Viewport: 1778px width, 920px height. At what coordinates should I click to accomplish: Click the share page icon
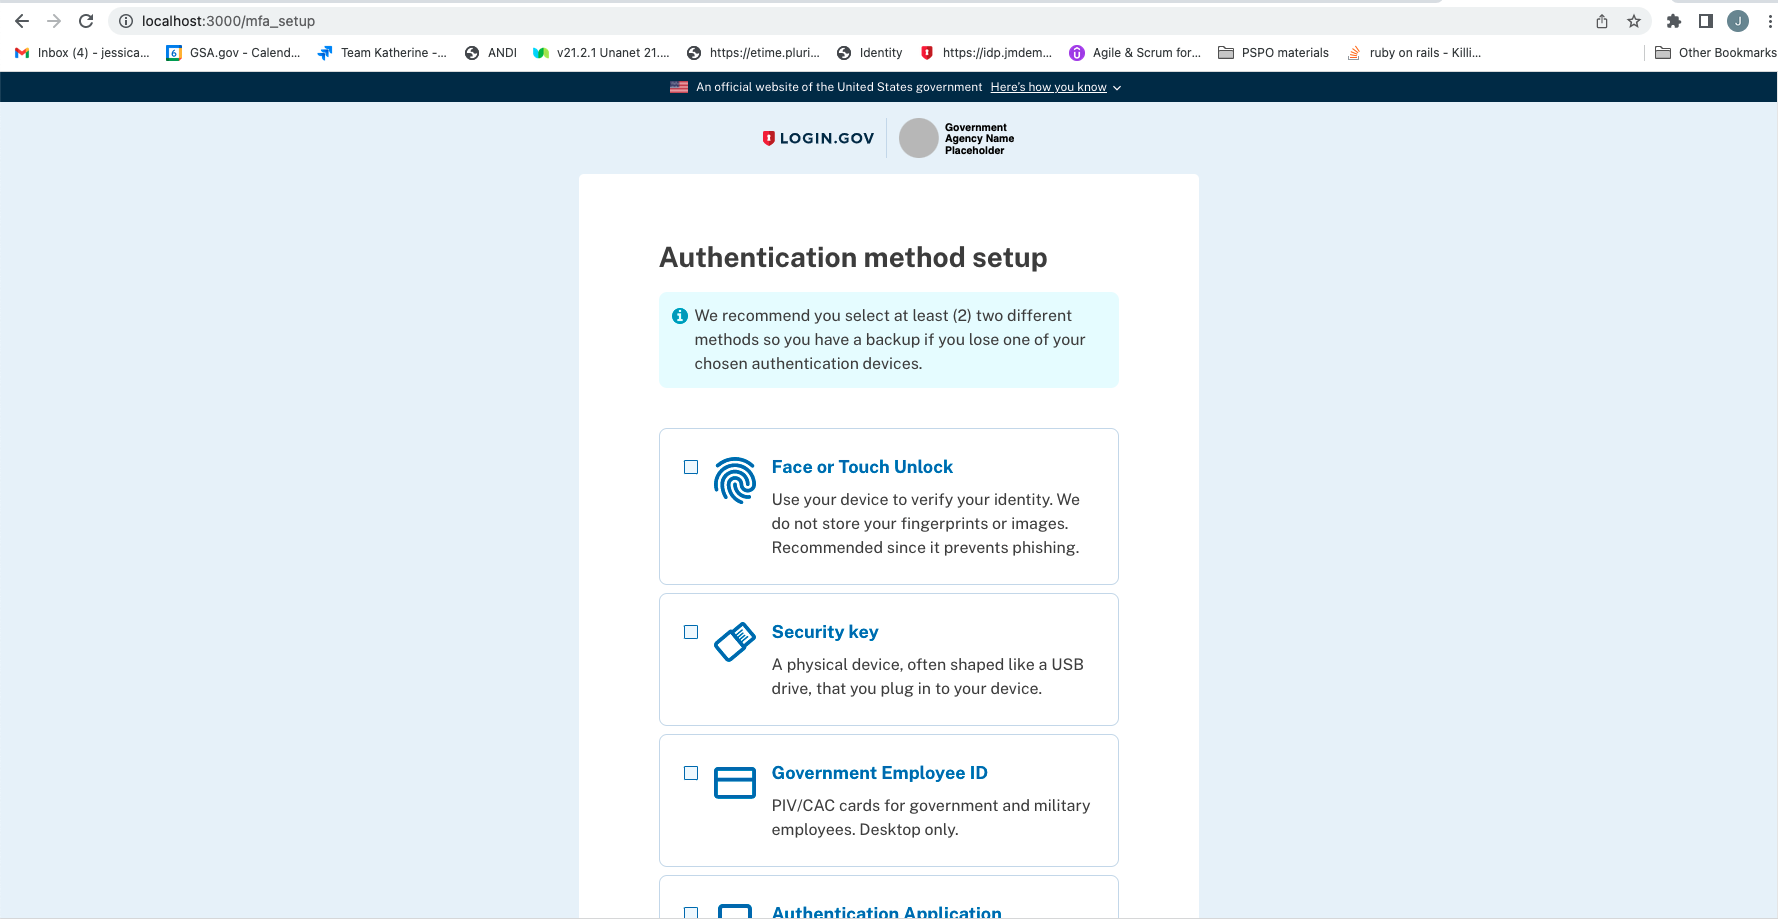(1602, 21)
